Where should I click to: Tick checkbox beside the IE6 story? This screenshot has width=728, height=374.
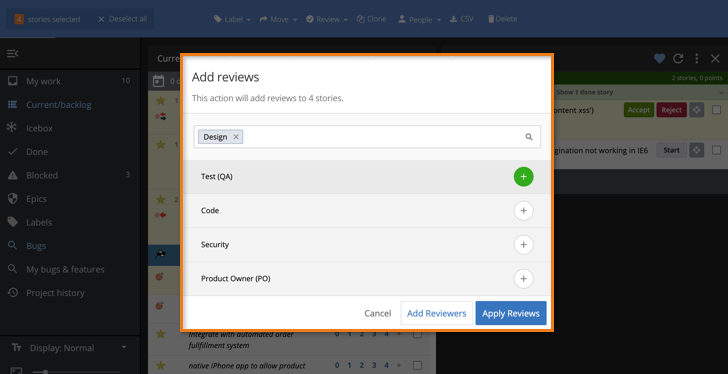coord(716,150)
